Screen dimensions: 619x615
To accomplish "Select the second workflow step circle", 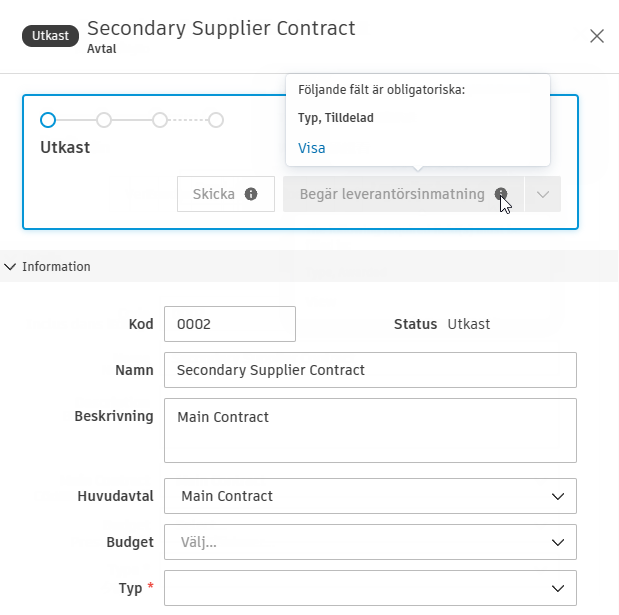I will click(104, 120).
